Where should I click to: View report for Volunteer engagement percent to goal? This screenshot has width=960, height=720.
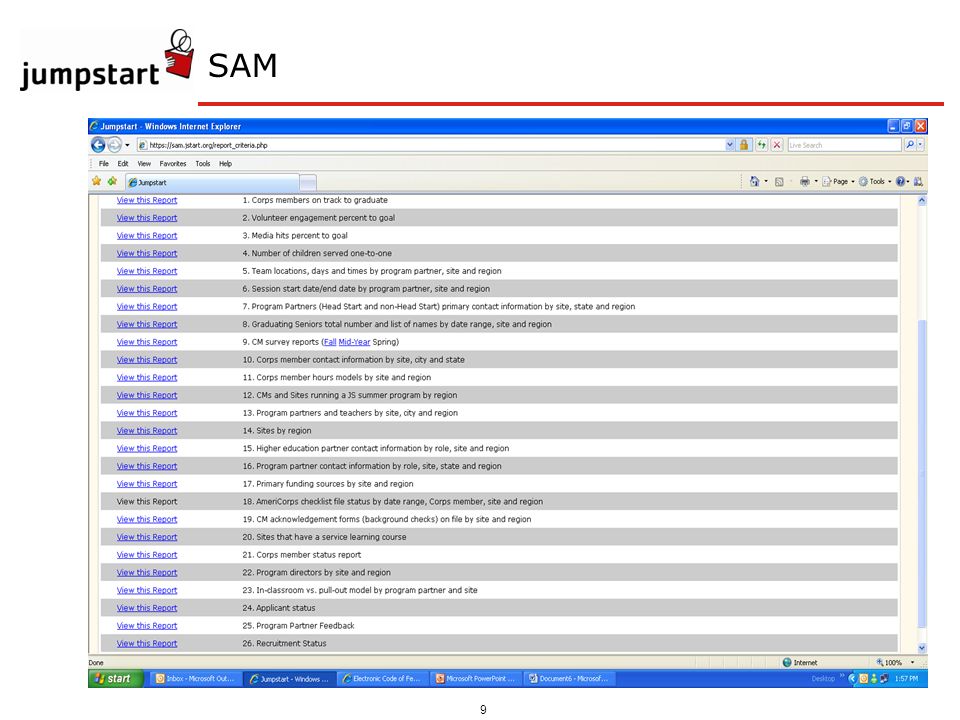click(x=147, y=218)
